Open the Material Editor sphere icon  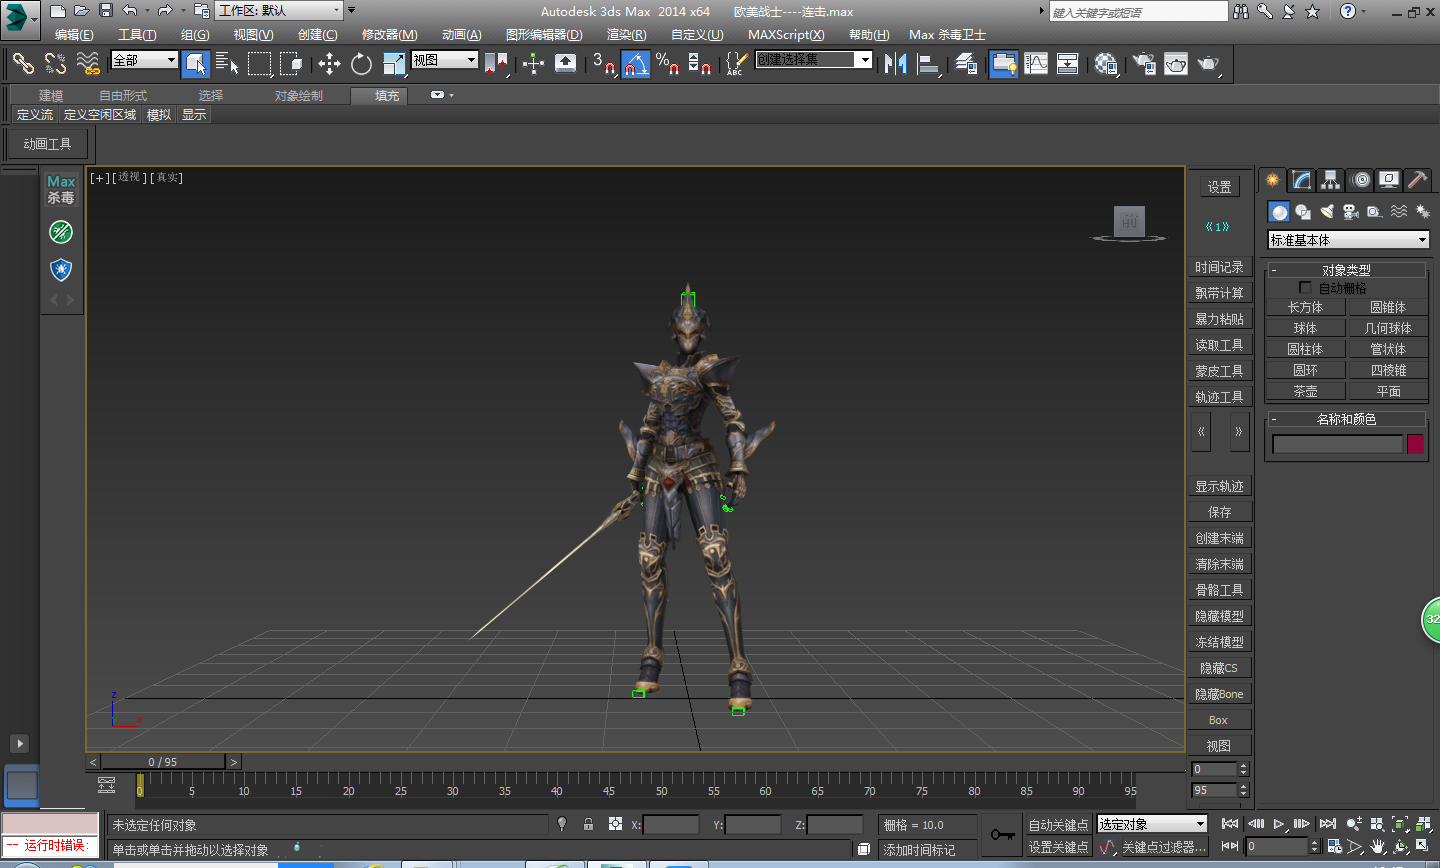tap(1105, 64)
